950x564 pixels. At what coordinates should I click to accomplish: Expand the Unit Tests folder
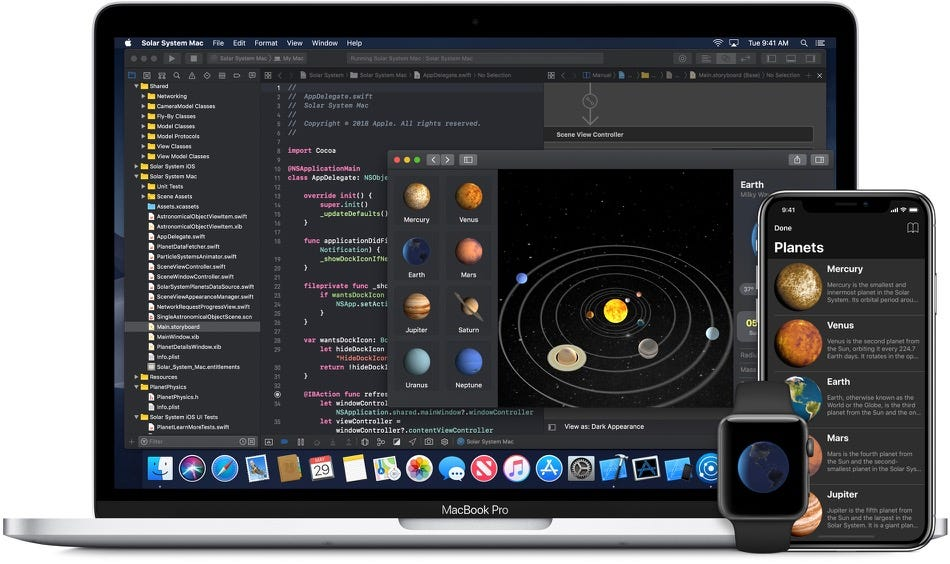click(x=144, y=187)
